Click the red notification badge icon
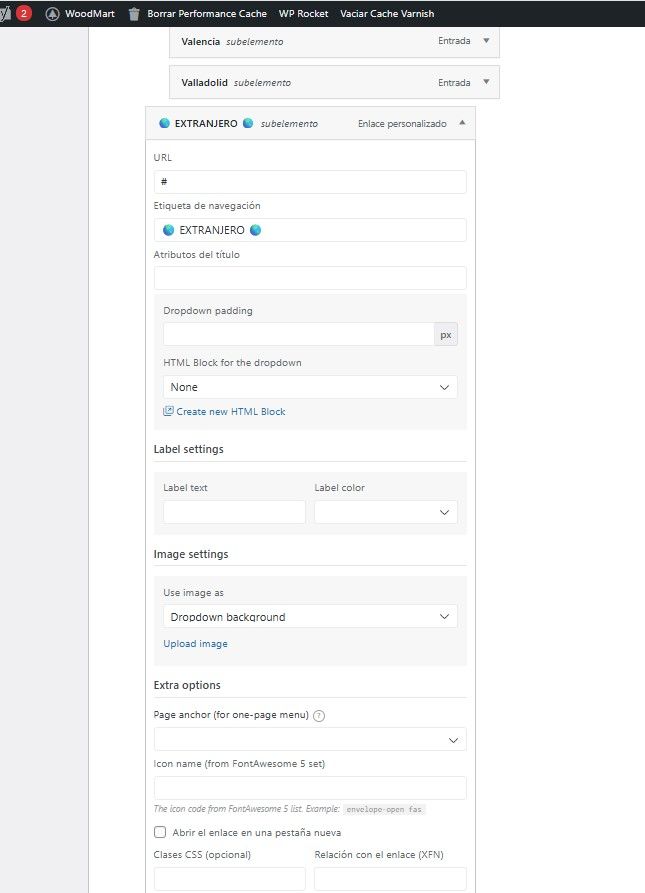The width and height of the screenshot is (645, 893). [24, 14]
